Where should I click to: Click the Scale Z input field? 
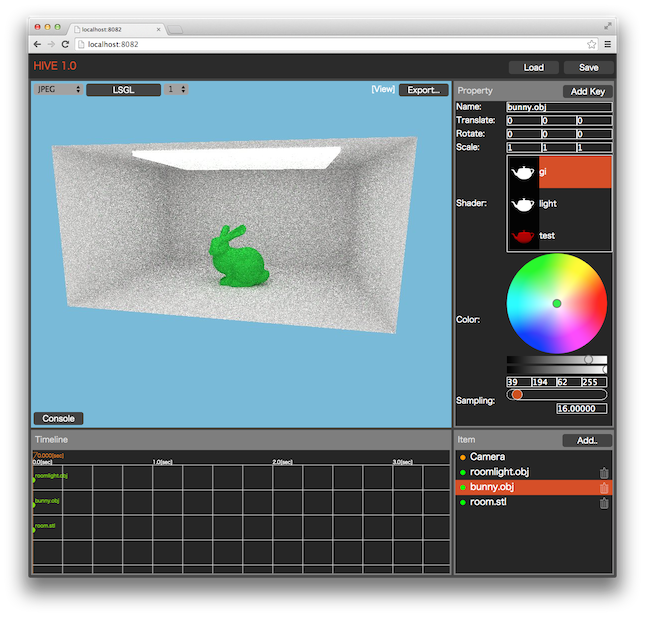(x=594, y=148)
